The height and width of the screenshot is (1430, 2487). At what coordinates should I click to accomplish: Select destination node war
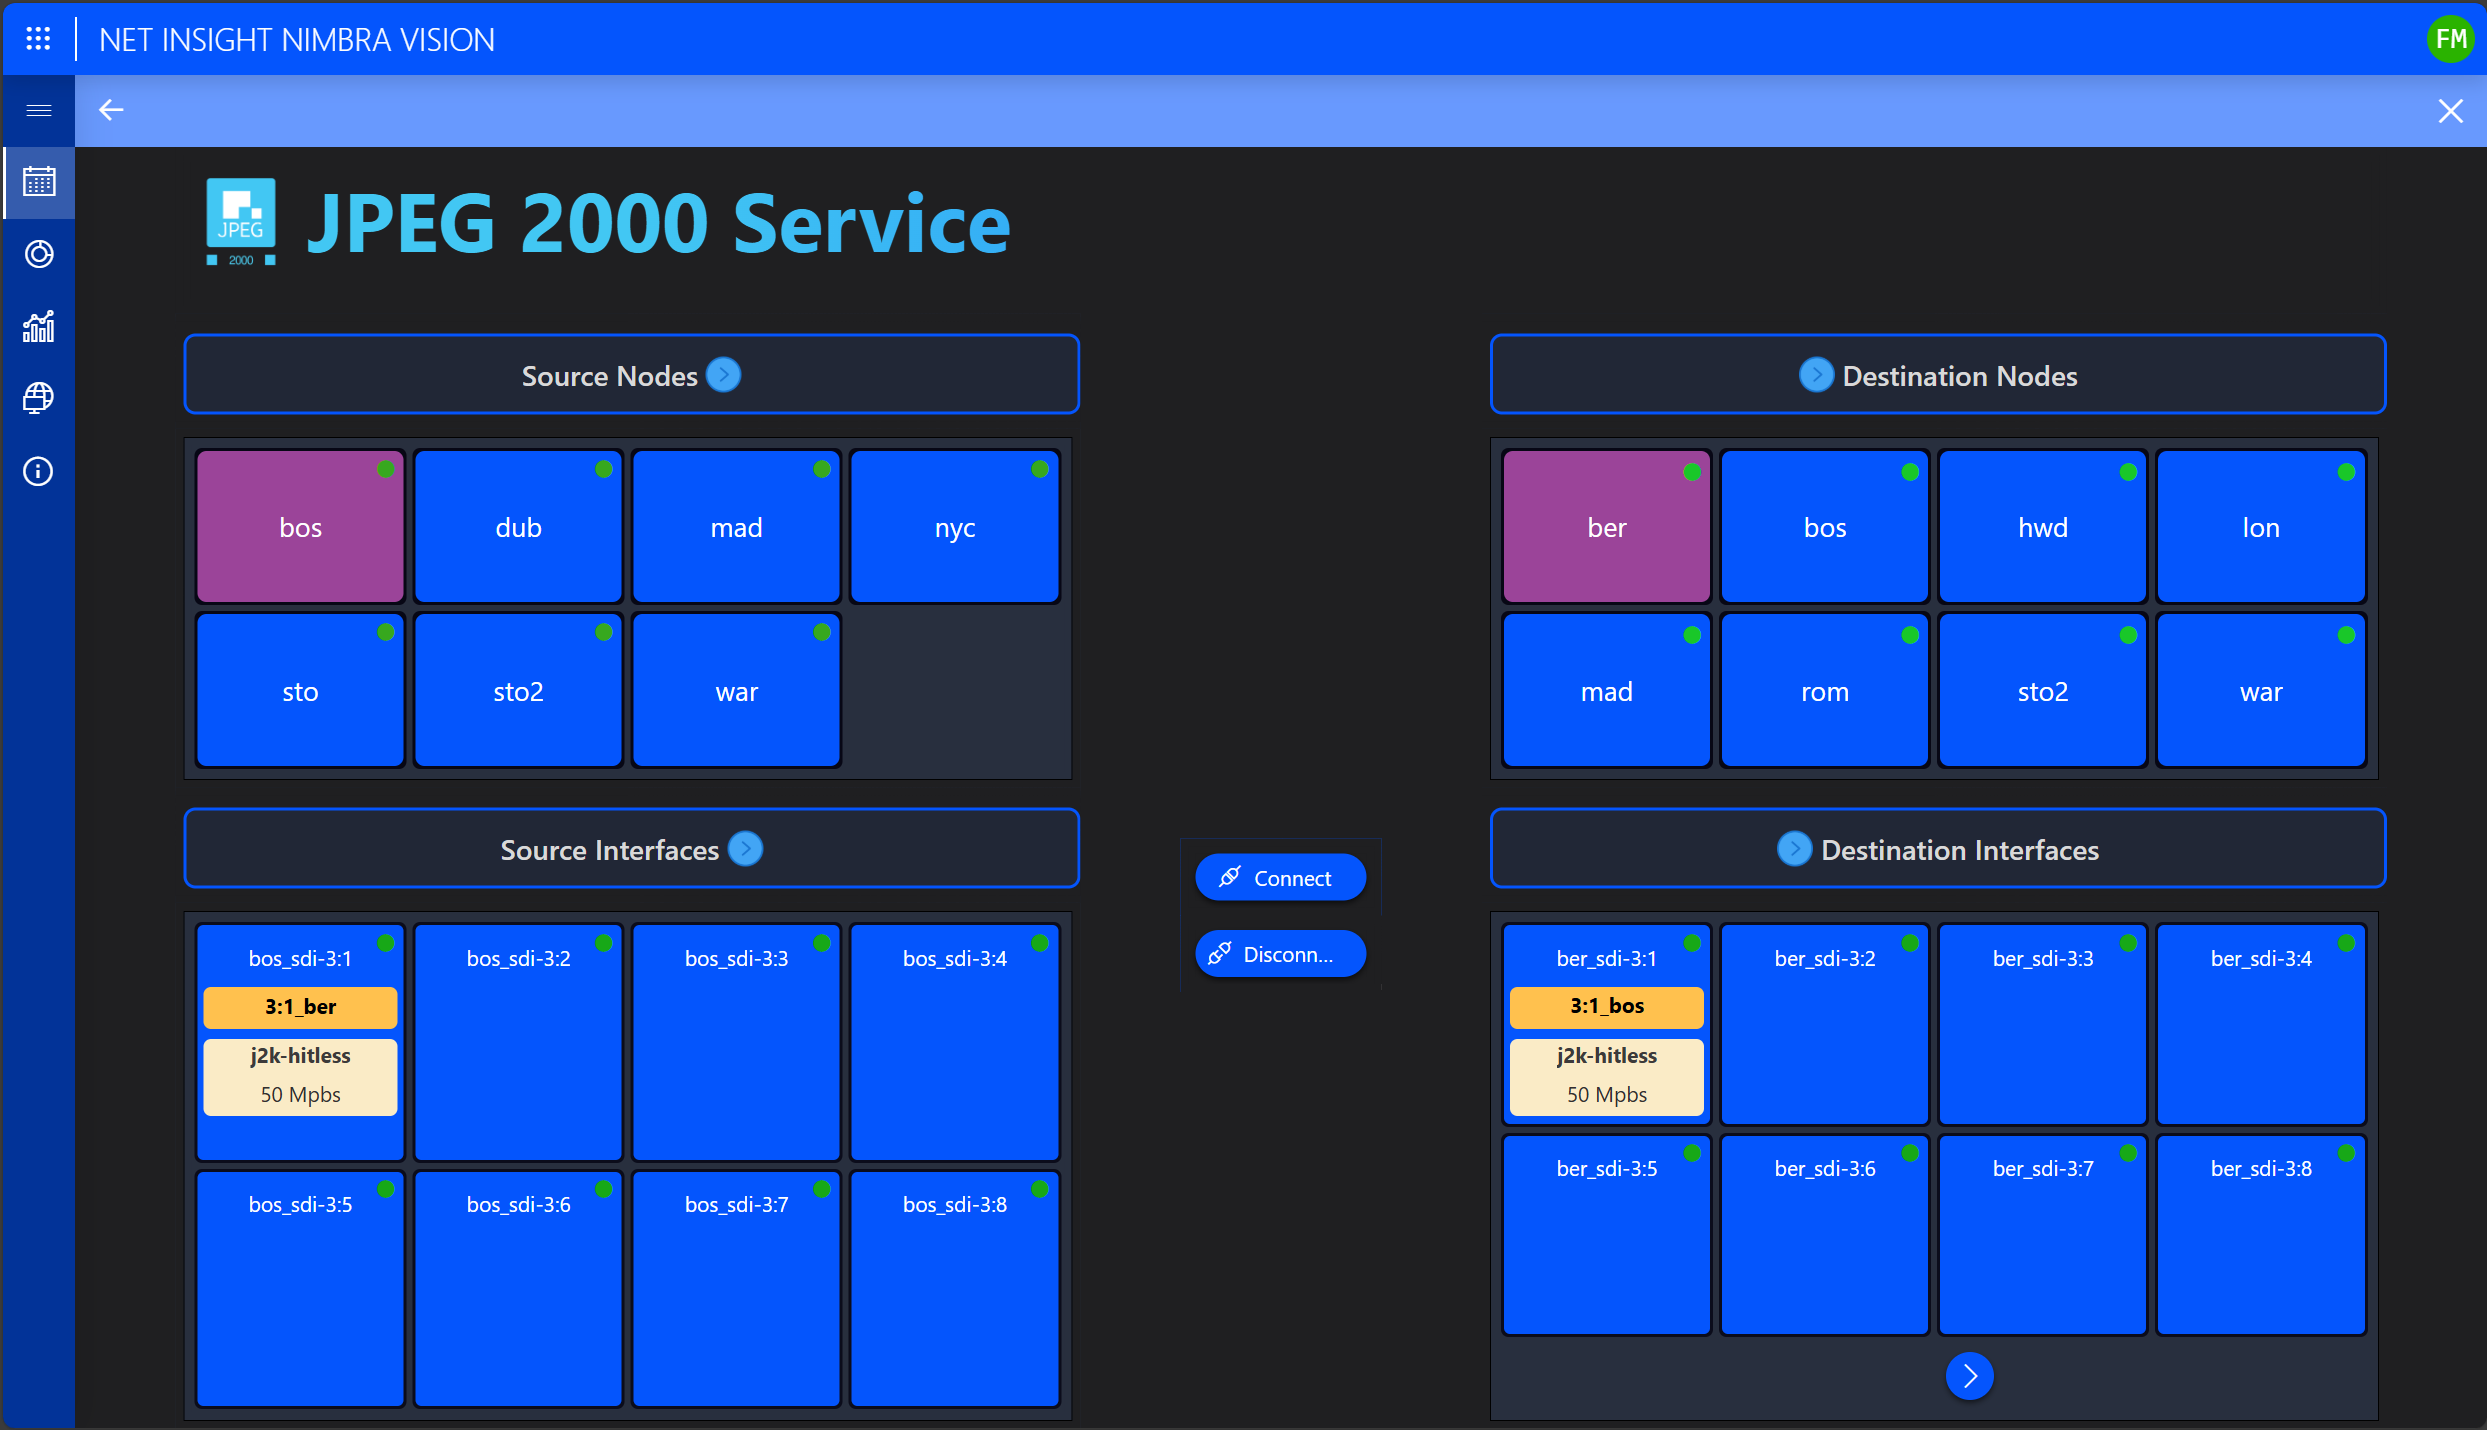pyautogui.click(x=2260, y=691)
